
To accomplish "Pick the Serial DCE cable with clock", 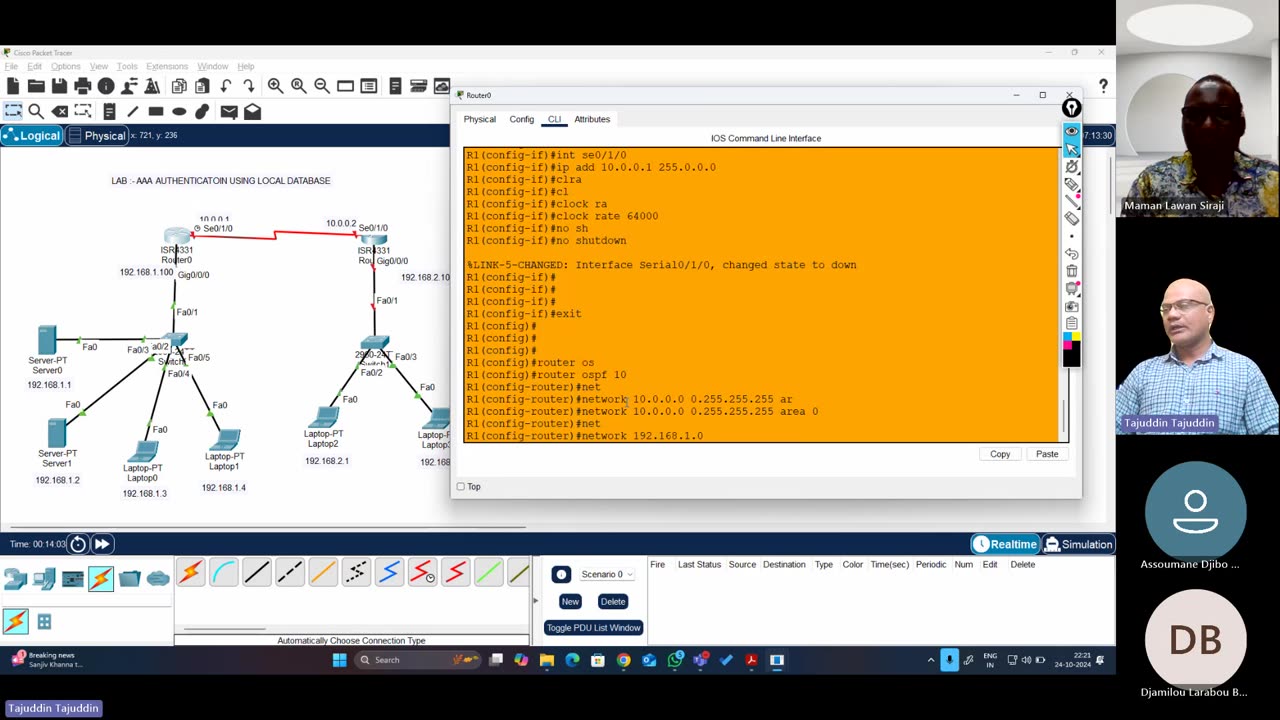I will coord(422,572).
